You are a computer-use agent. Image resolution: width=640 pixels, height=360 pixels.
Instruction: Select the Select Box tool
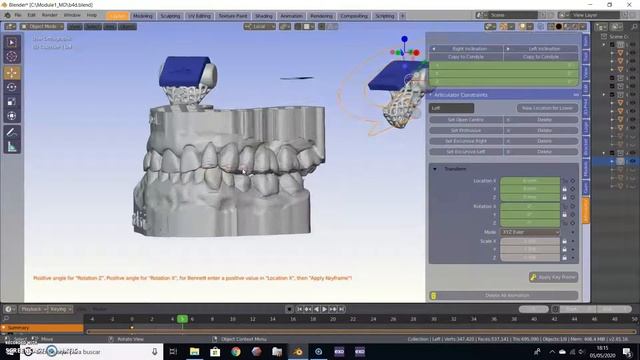point(12,42)
